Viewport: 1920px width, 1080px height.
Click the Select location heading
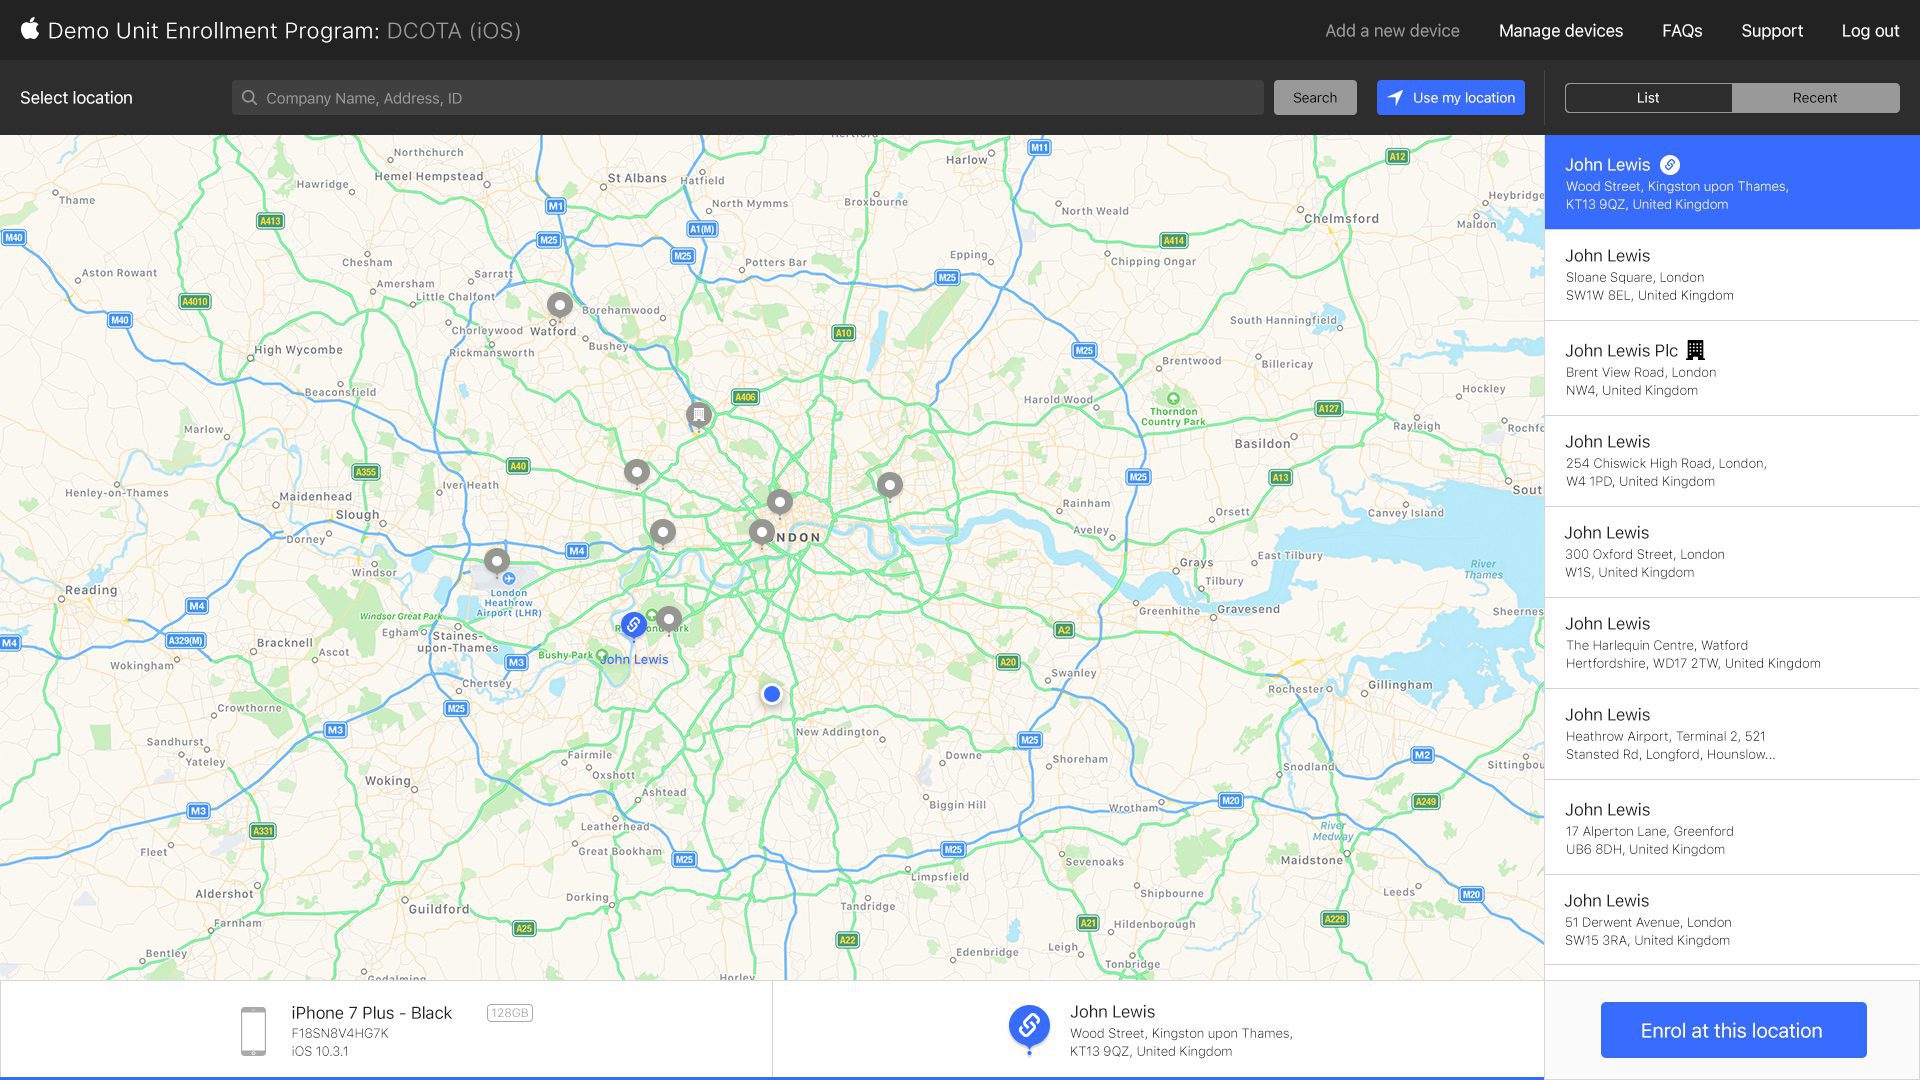point(76,98)
